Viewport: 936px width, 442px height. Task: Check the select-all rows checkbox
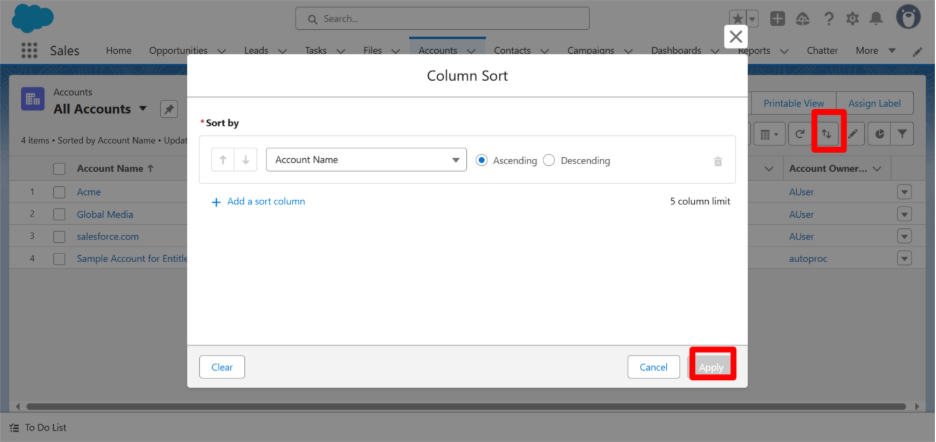click(59, 169)
